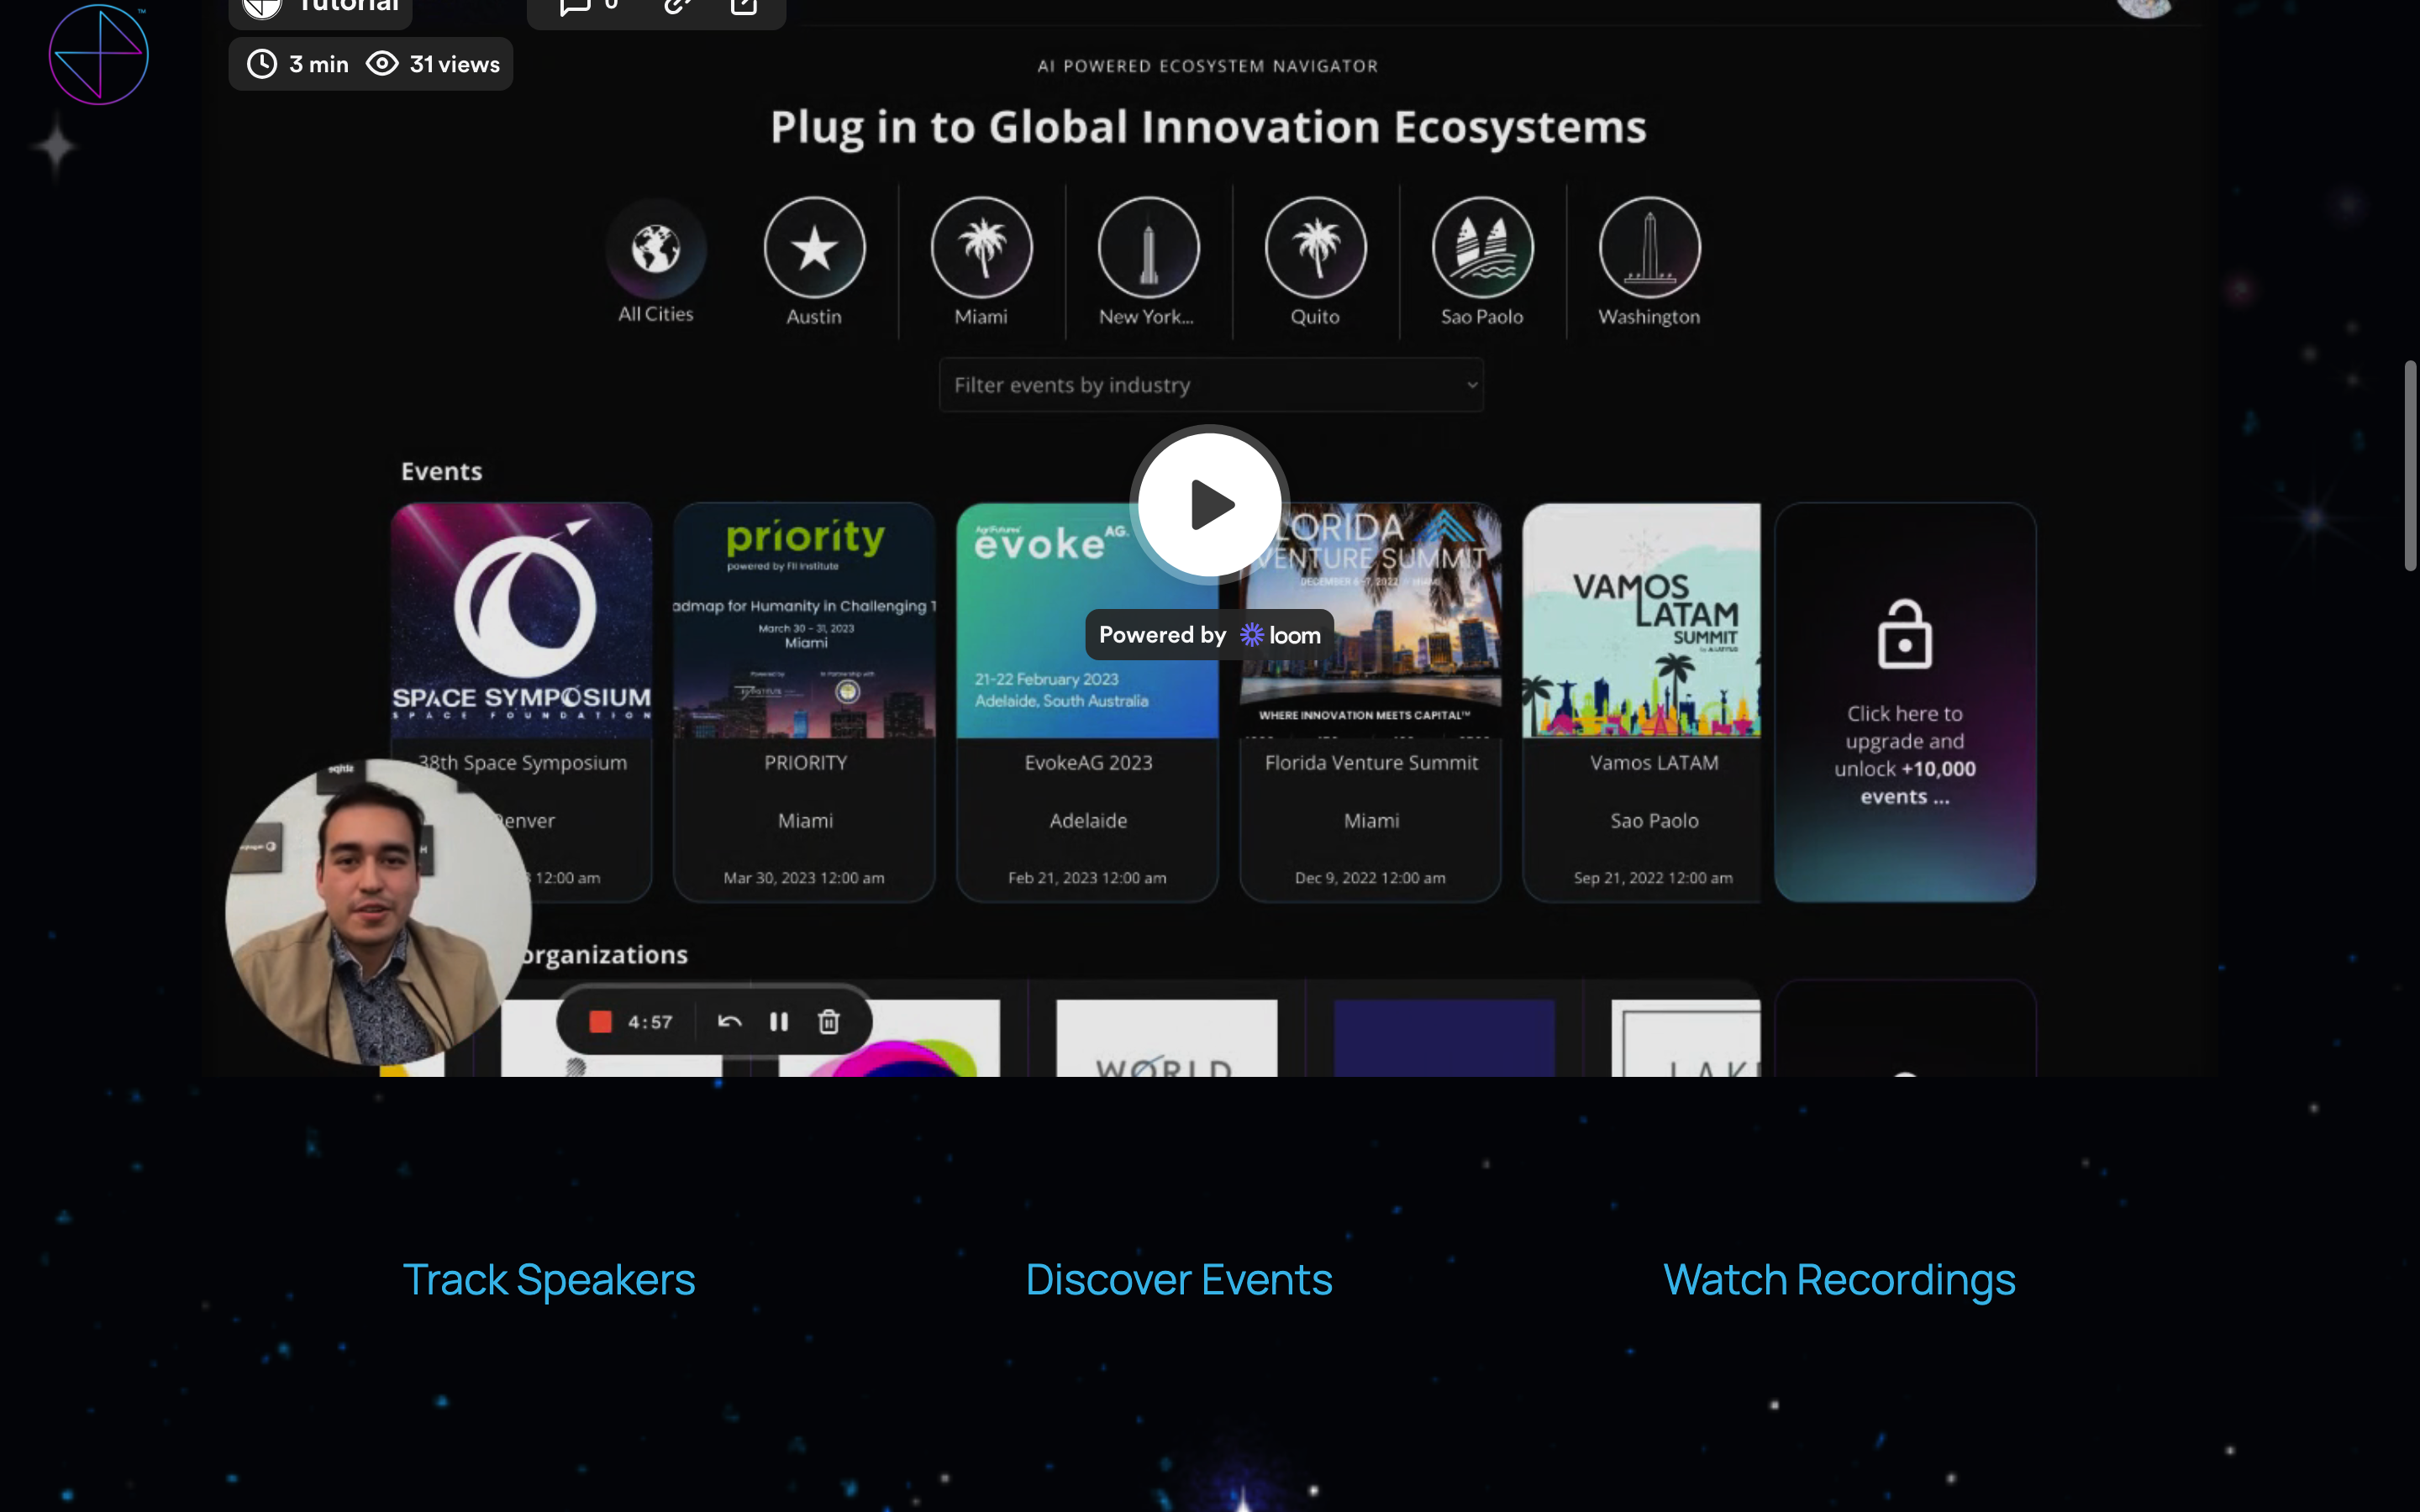Screen dimensions: 2420x1512
Task: Click the dark blue organization card
Action: (1444, 1038)
